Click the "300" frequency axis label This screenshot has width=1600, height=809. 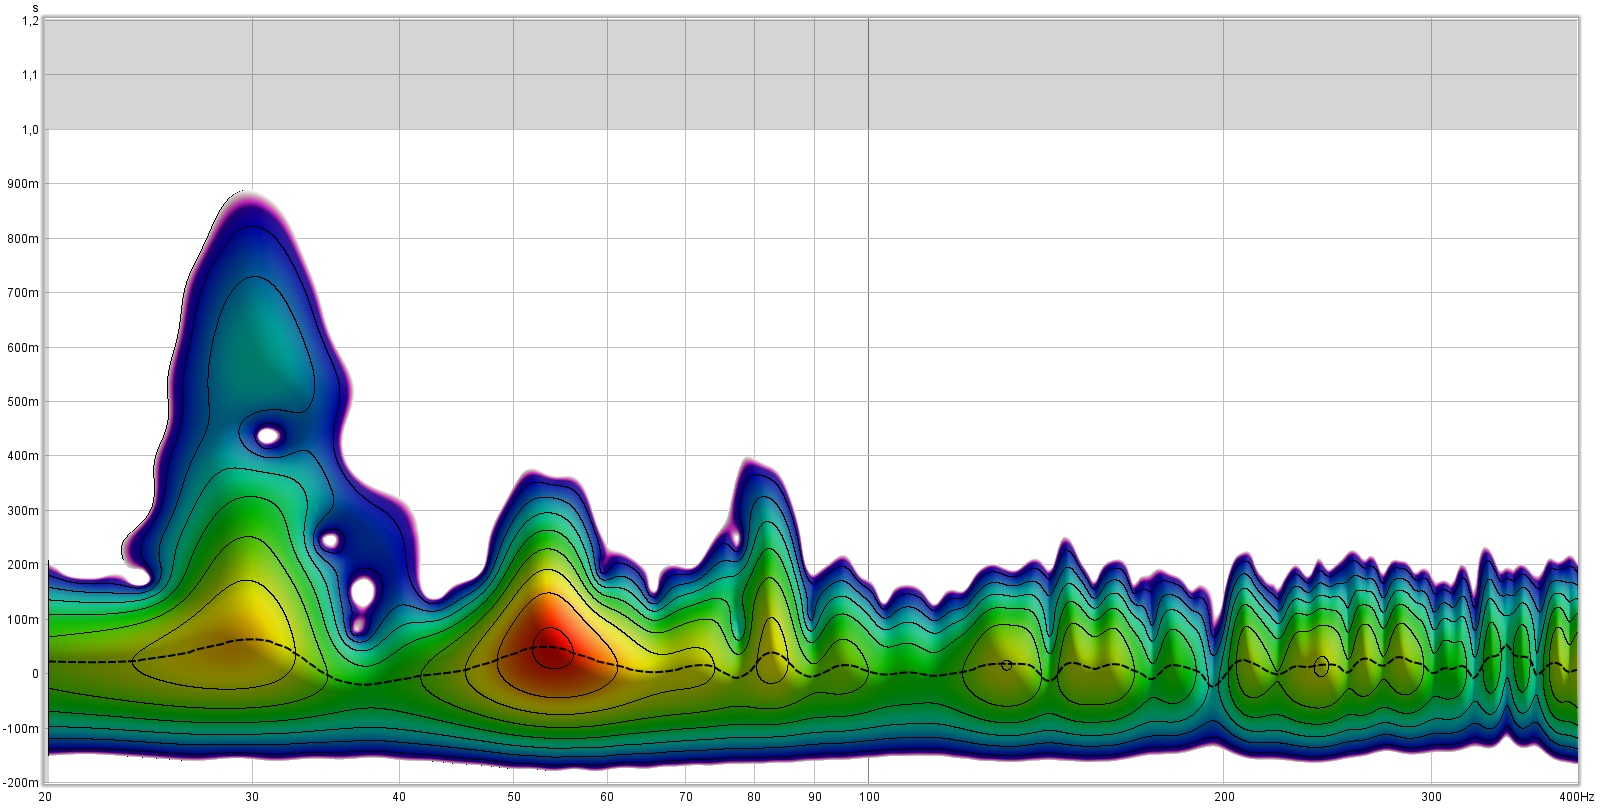point(1431,797)
